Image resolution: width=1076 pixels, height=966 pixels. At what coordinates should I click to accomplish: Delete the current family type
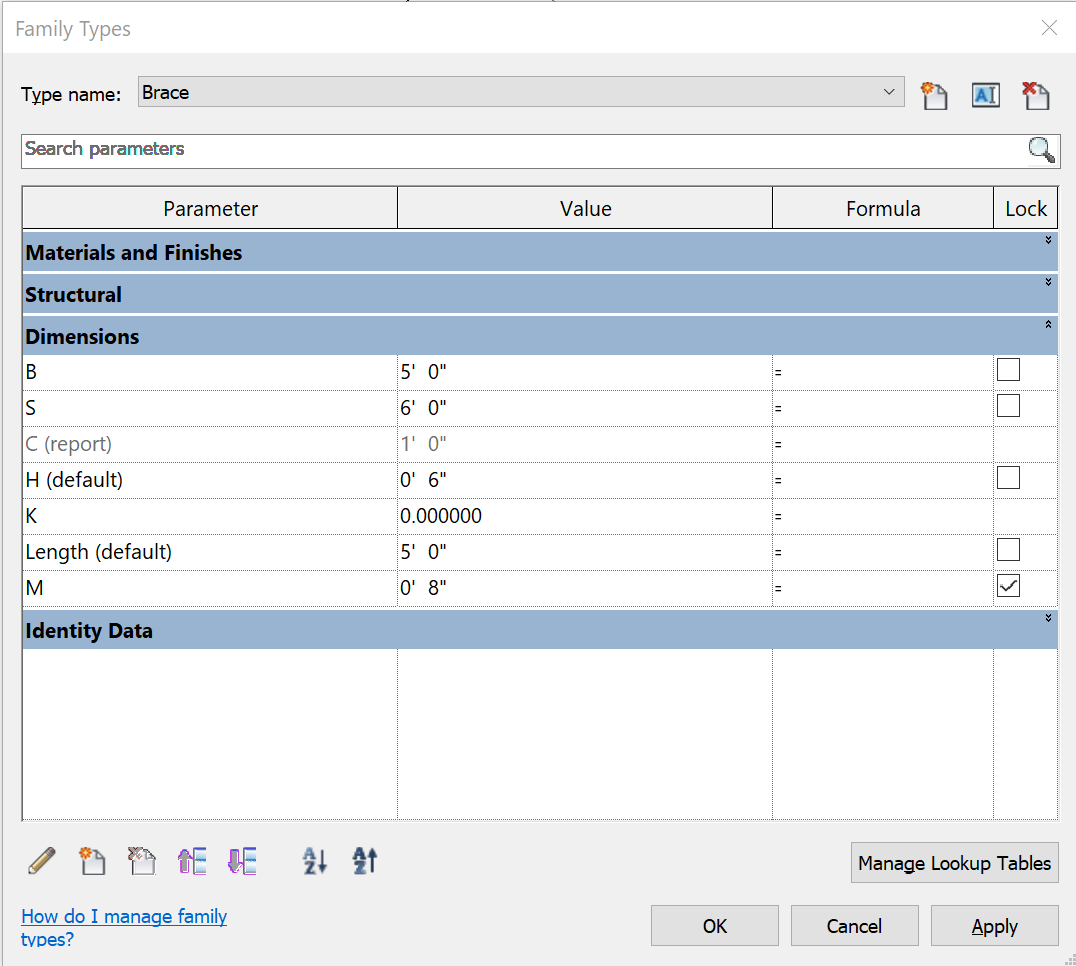(1036, 95)
